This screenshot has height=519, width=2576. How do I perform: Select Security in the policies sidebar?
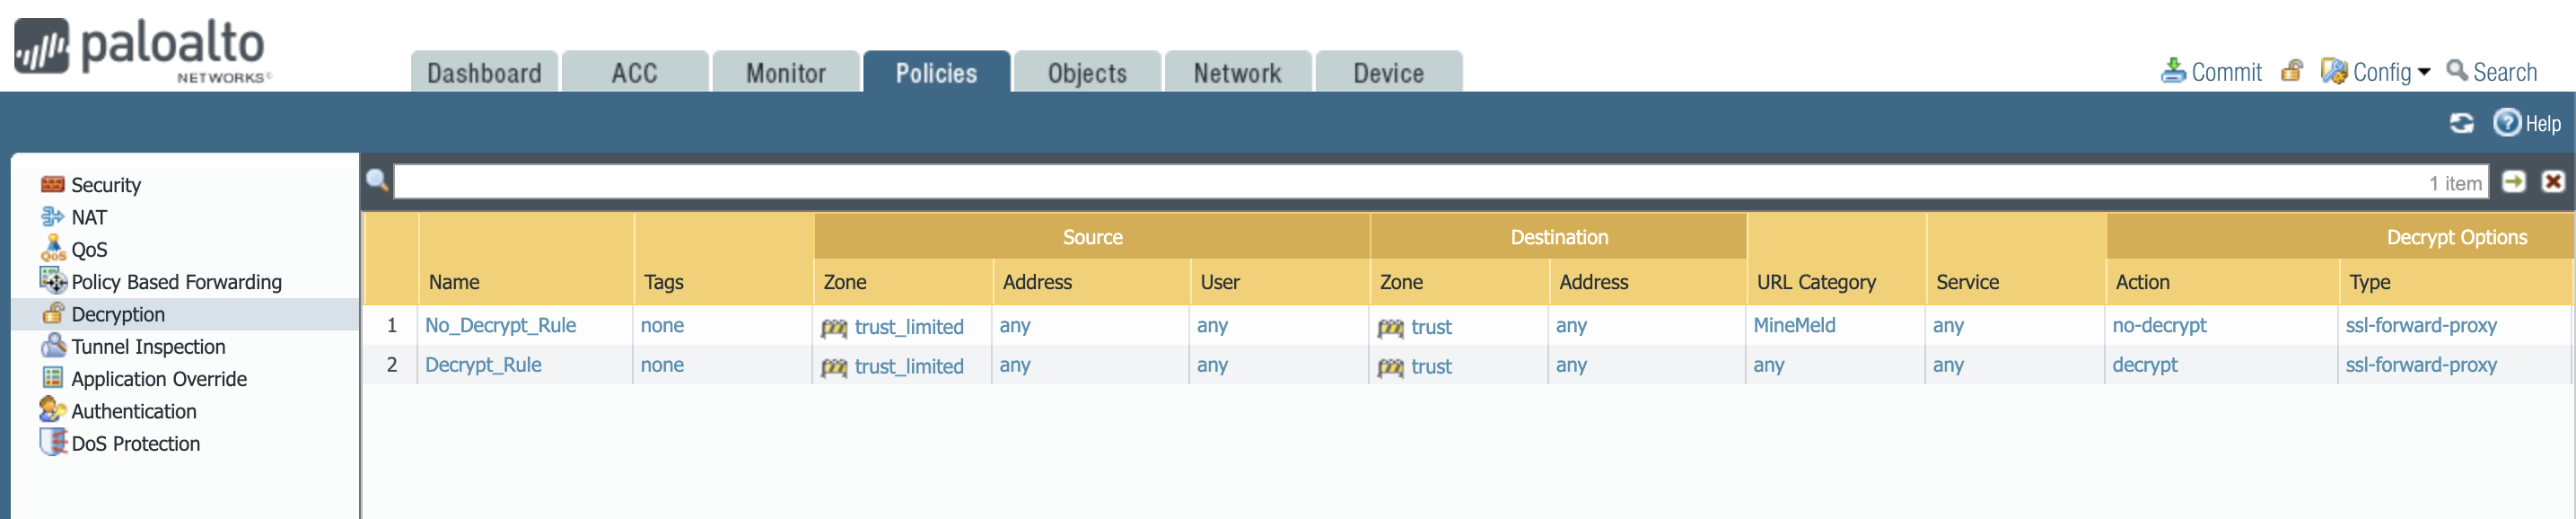point(105,185)
